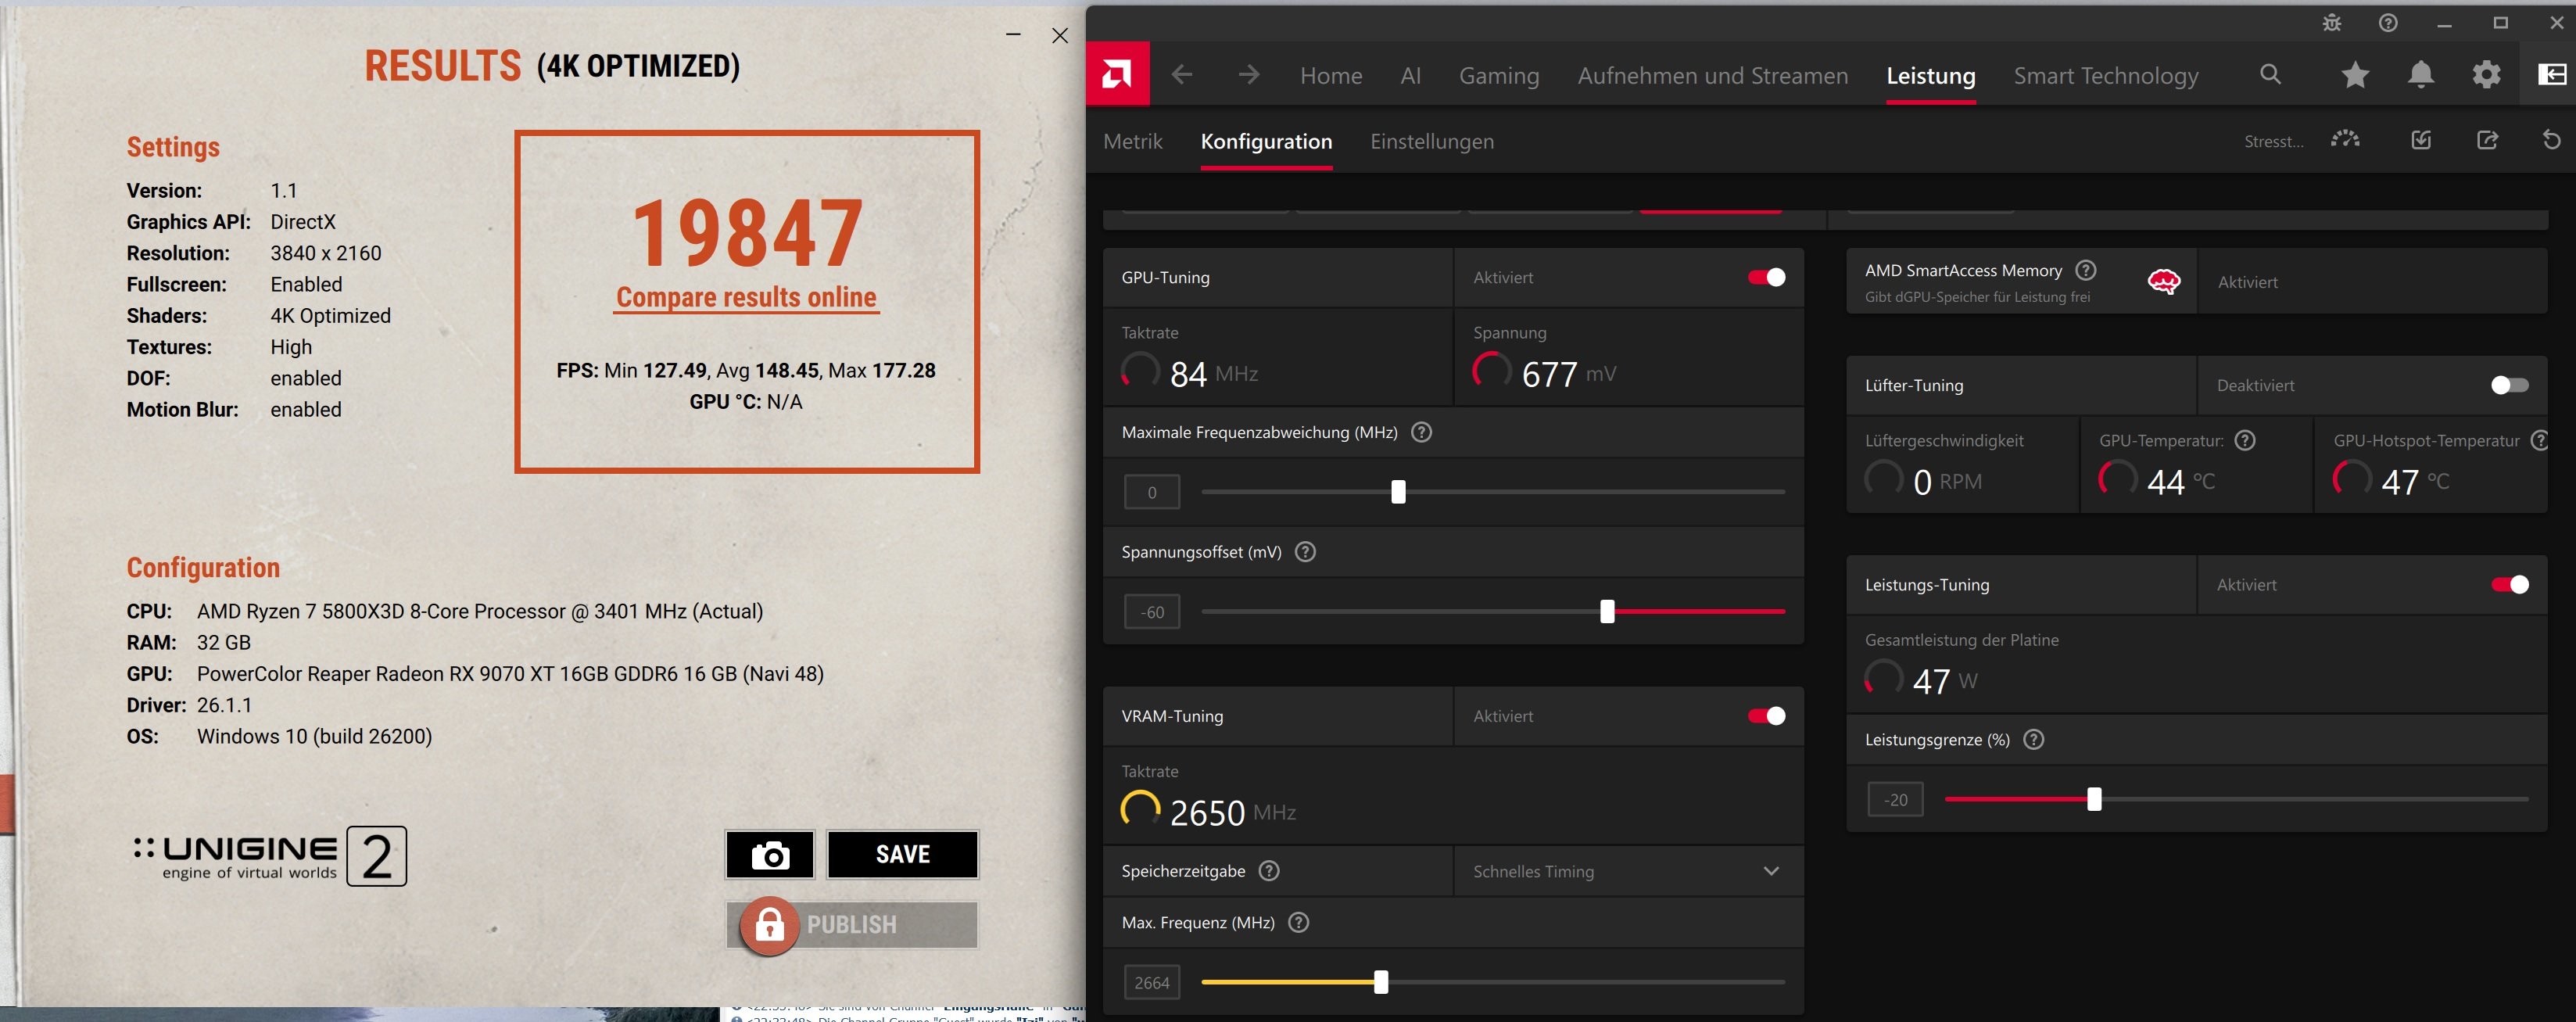
Task: Open the Gaming menu tab
Action: click(1498, 76)
